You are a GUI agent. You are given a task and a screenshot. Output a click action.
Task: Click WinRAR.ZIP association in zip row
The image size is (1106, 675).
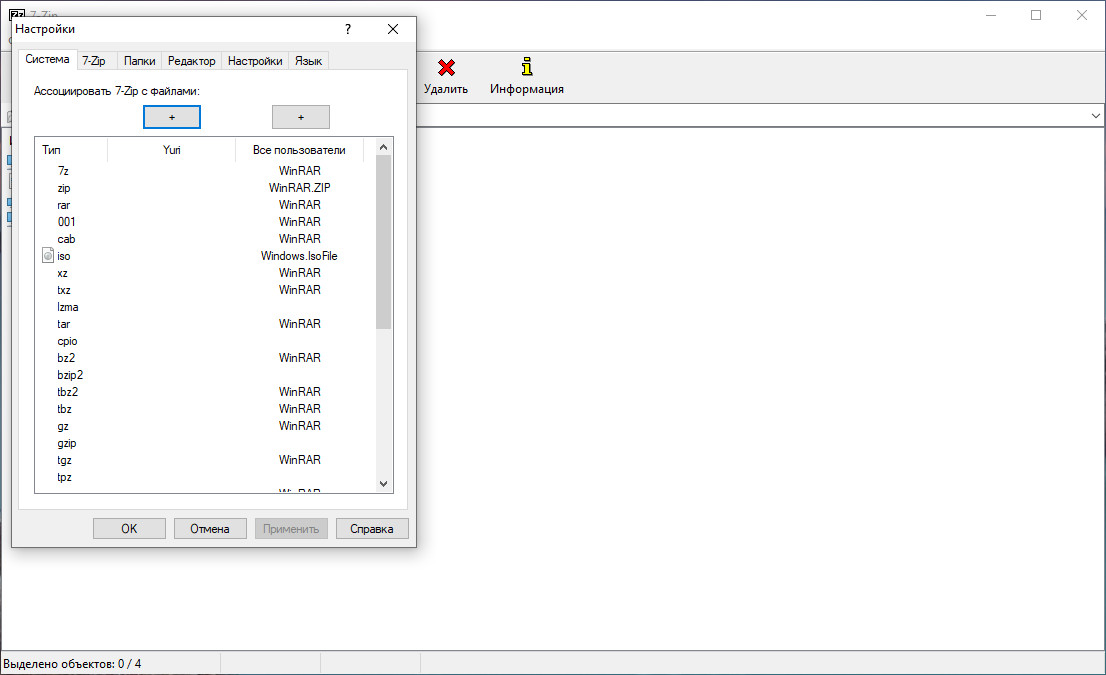click(299, 188)
